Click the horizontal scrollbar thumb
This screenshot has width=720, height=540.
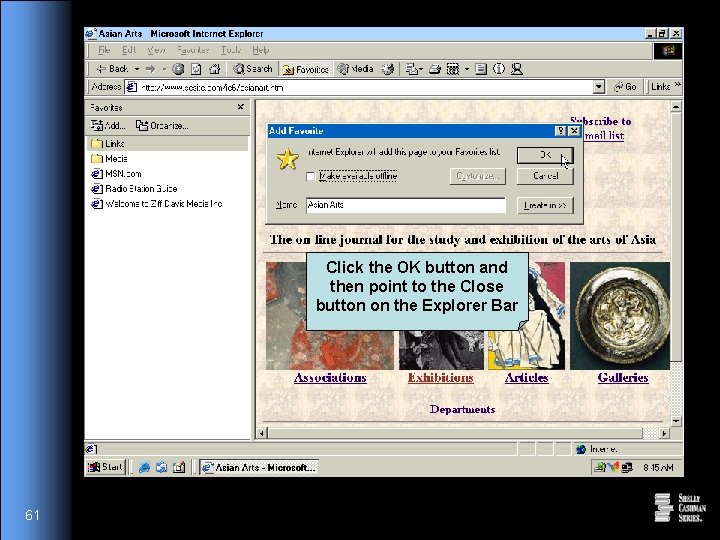coord(455,433)
